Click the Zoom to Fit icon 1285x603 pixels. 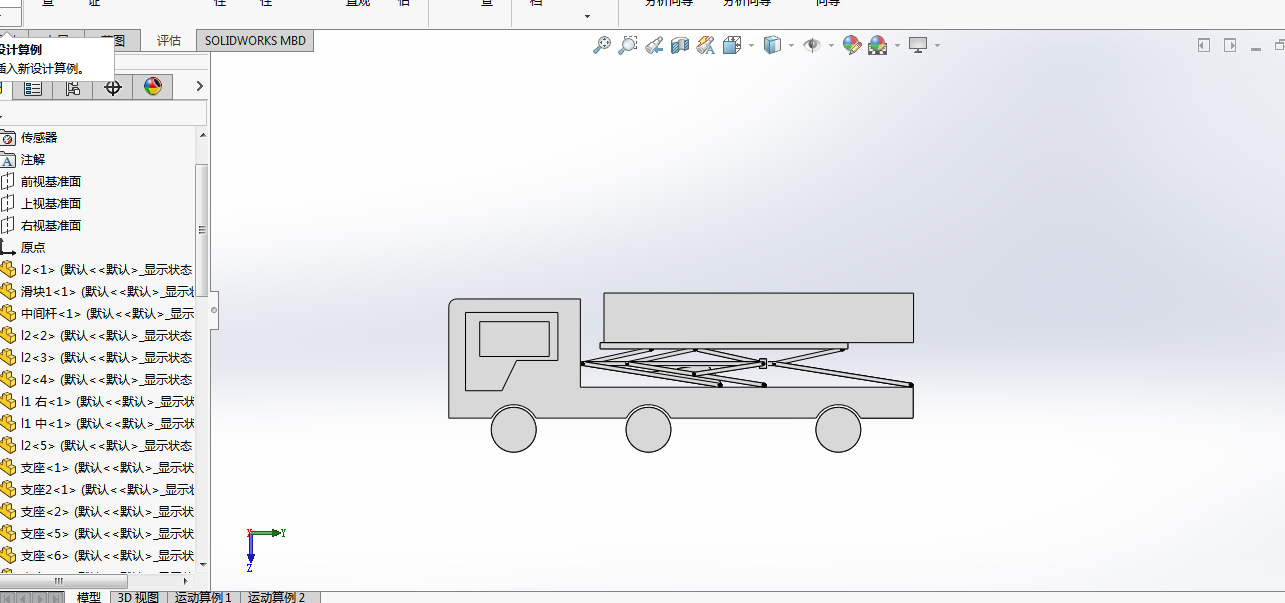[x=602, y=45]
